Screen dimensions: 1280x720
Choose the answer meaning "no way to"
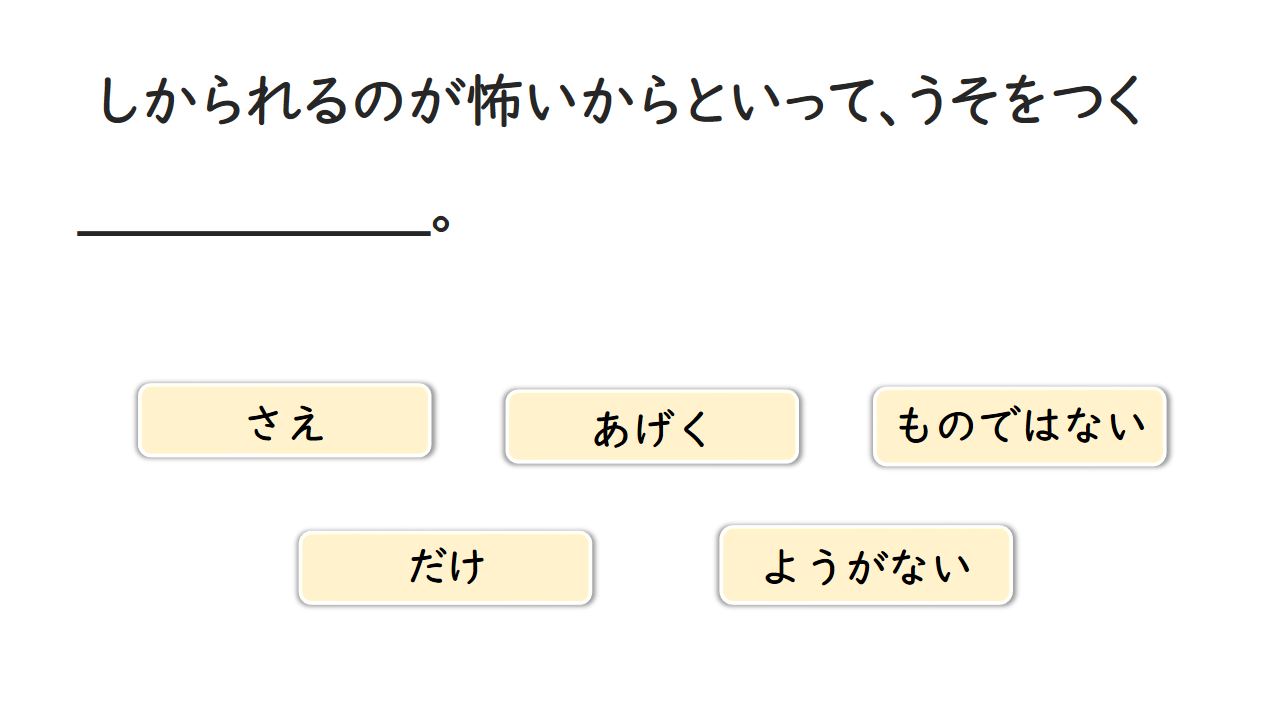click(x=866, y=565)
